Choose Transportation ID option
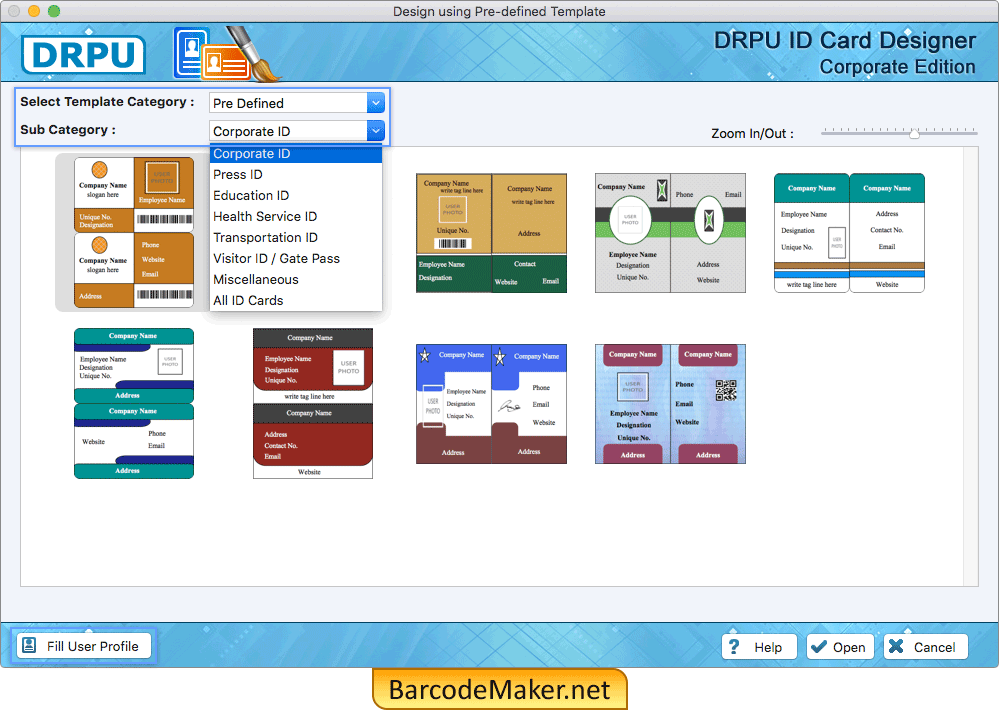Image resolution: width=1000 pixels, height=710 pixels. tap(296, 238)
